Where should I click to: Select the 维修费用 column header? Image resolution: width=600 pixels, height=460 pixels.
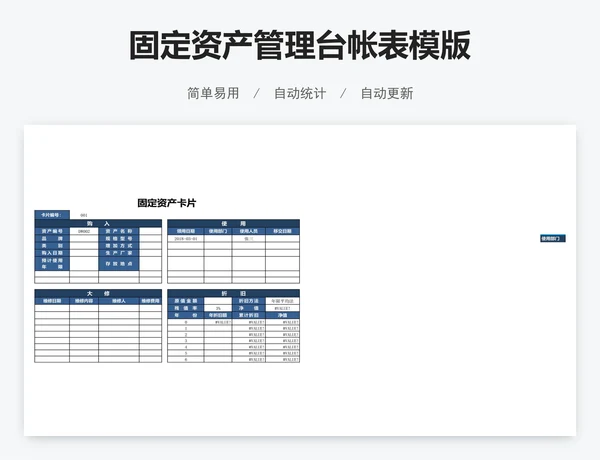(150, 301)
